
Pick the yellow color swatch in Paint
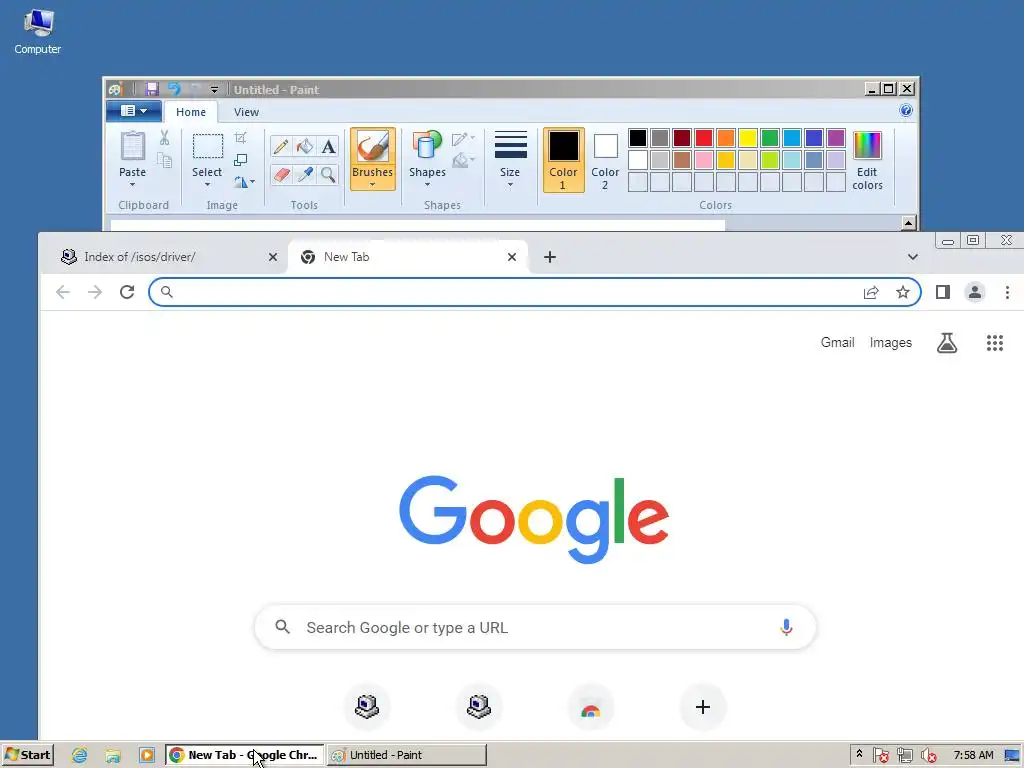tap(748, 138)
